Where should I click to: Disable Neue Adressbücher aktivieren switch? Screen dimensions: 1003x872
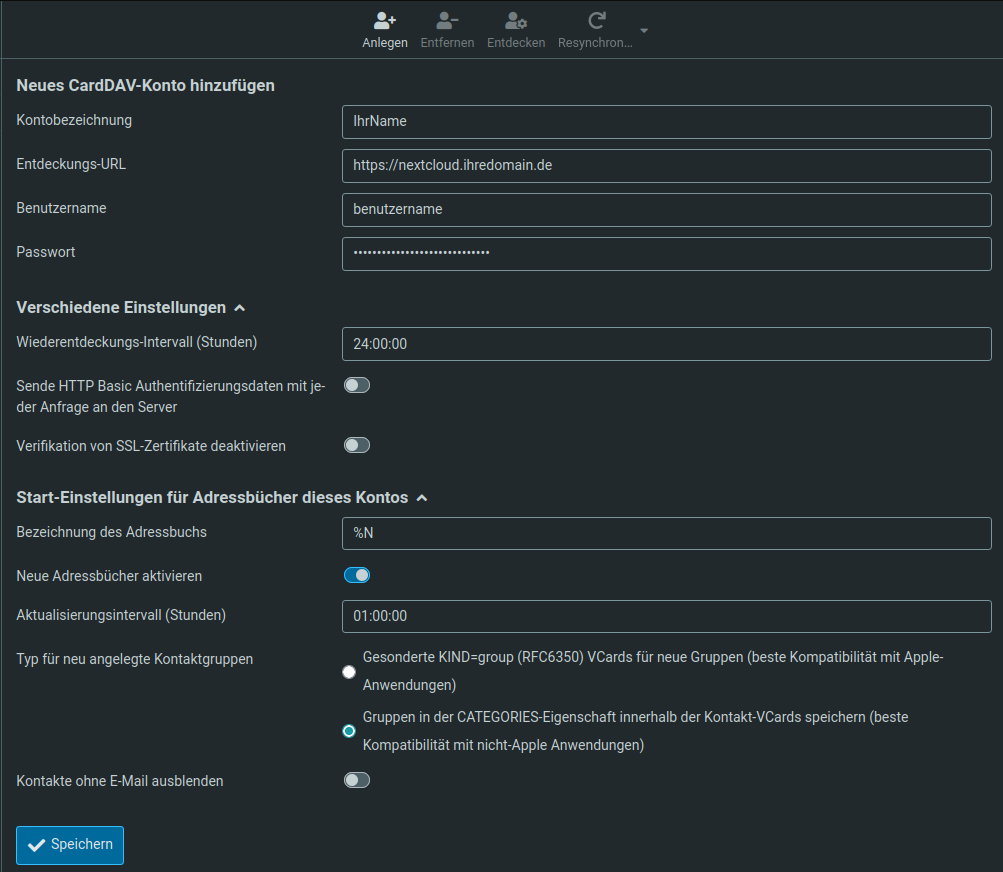(x=357, y=575)
